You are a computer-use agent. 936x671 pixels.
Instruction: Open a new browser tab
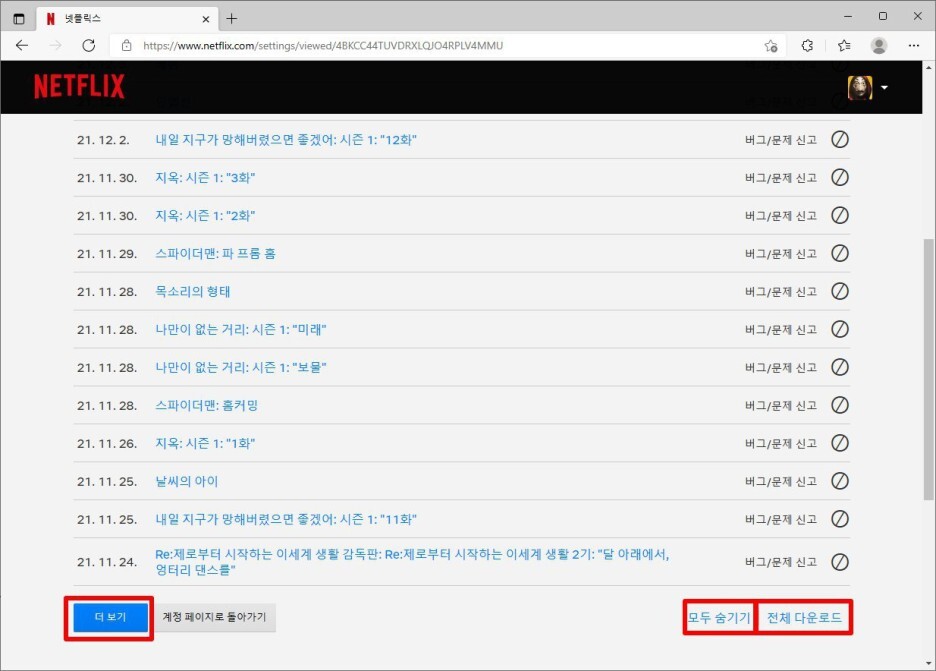[x=232, y=19]
